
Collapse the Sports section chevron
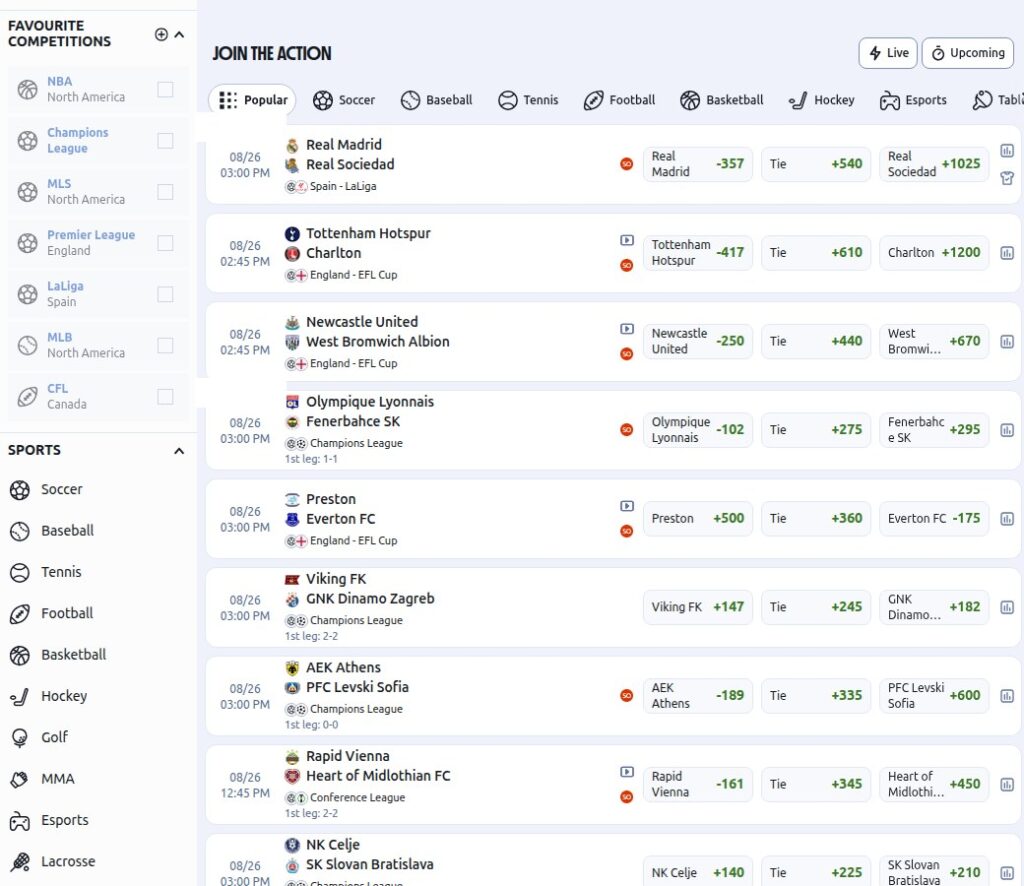179,451
